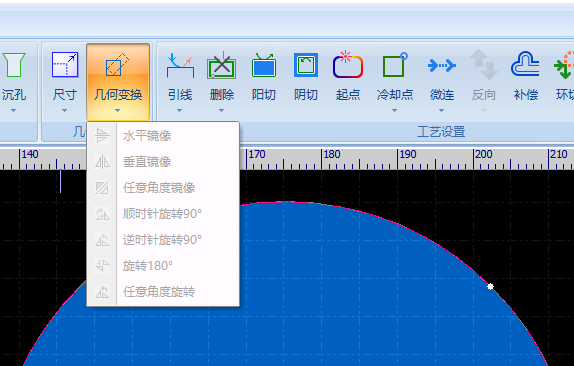This screenshot has width=574, height=366.
Task: Click the 冷却点 cooling point icon
Action: (x=395, y=65)
